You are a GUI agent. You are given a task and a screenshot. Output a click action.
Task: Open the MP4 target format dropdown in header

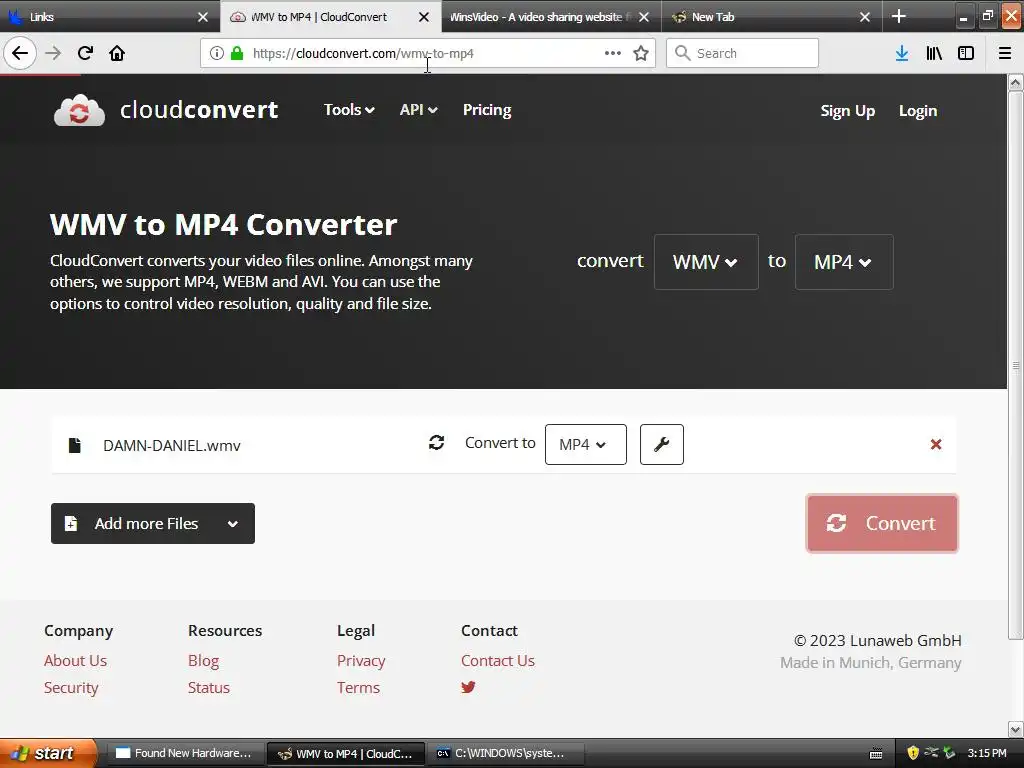[x=844, y=262]
